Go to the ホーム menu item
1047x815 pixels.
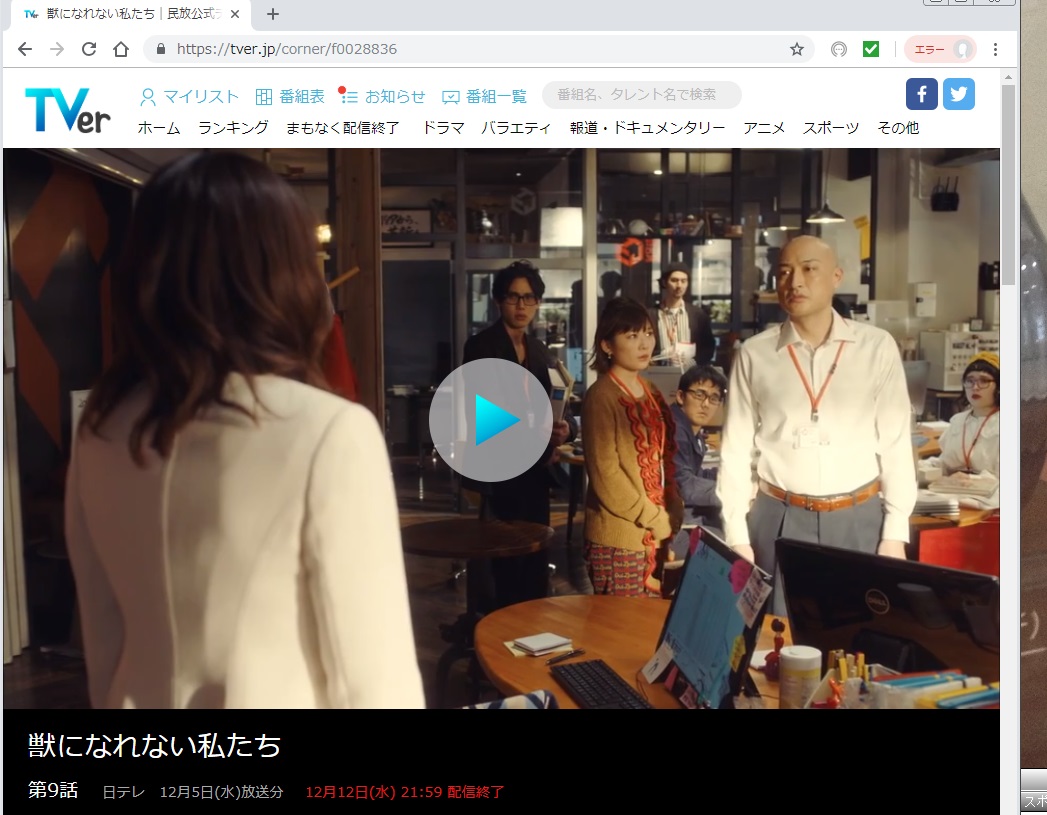coord(159,128)
